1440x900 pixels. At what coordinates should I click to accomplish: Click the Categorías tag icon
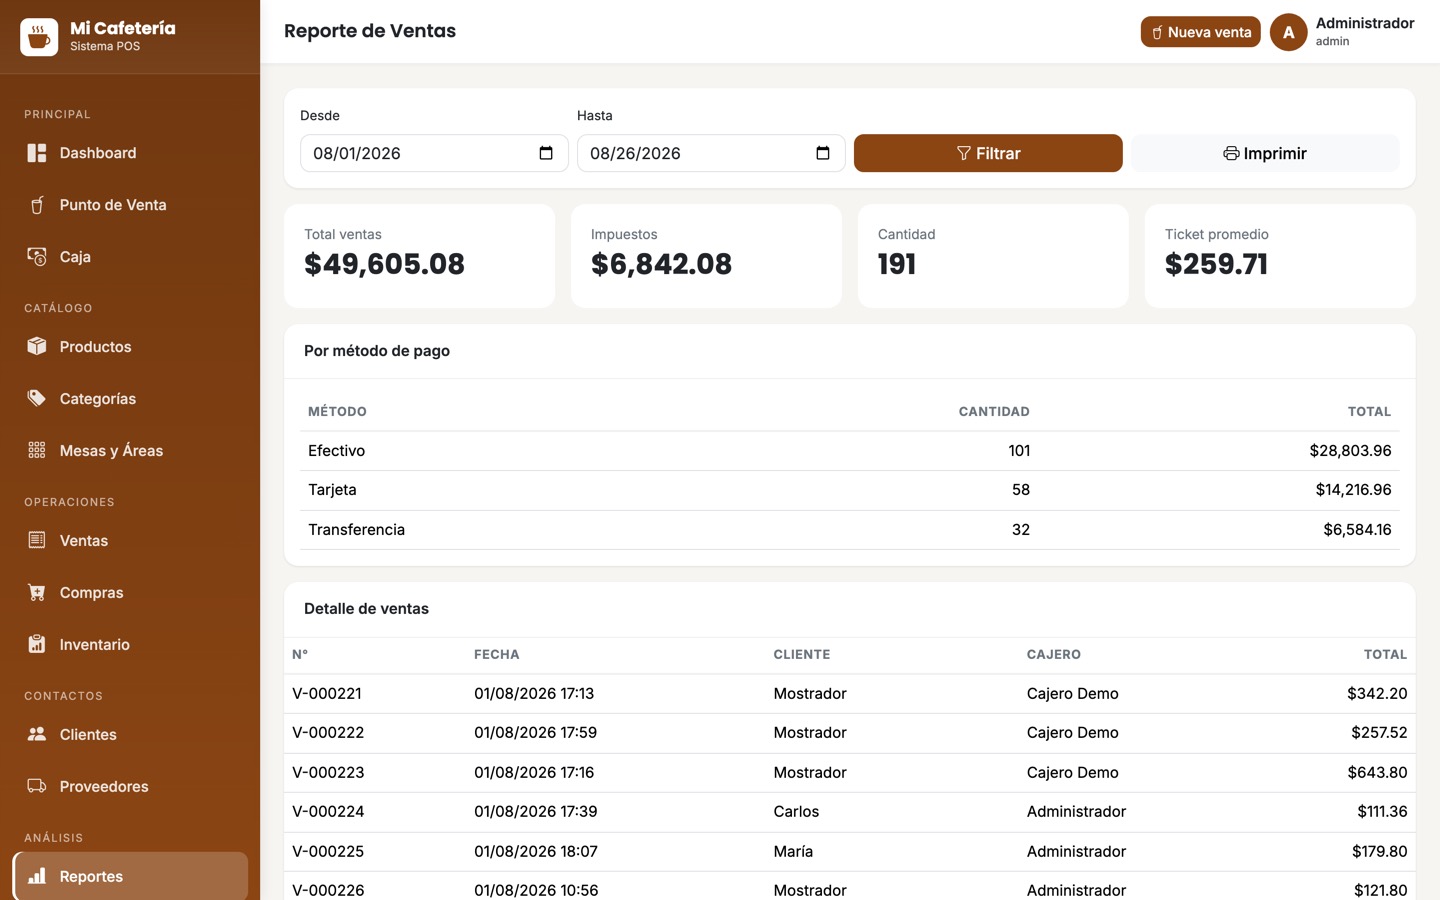[x=37, y=398]
